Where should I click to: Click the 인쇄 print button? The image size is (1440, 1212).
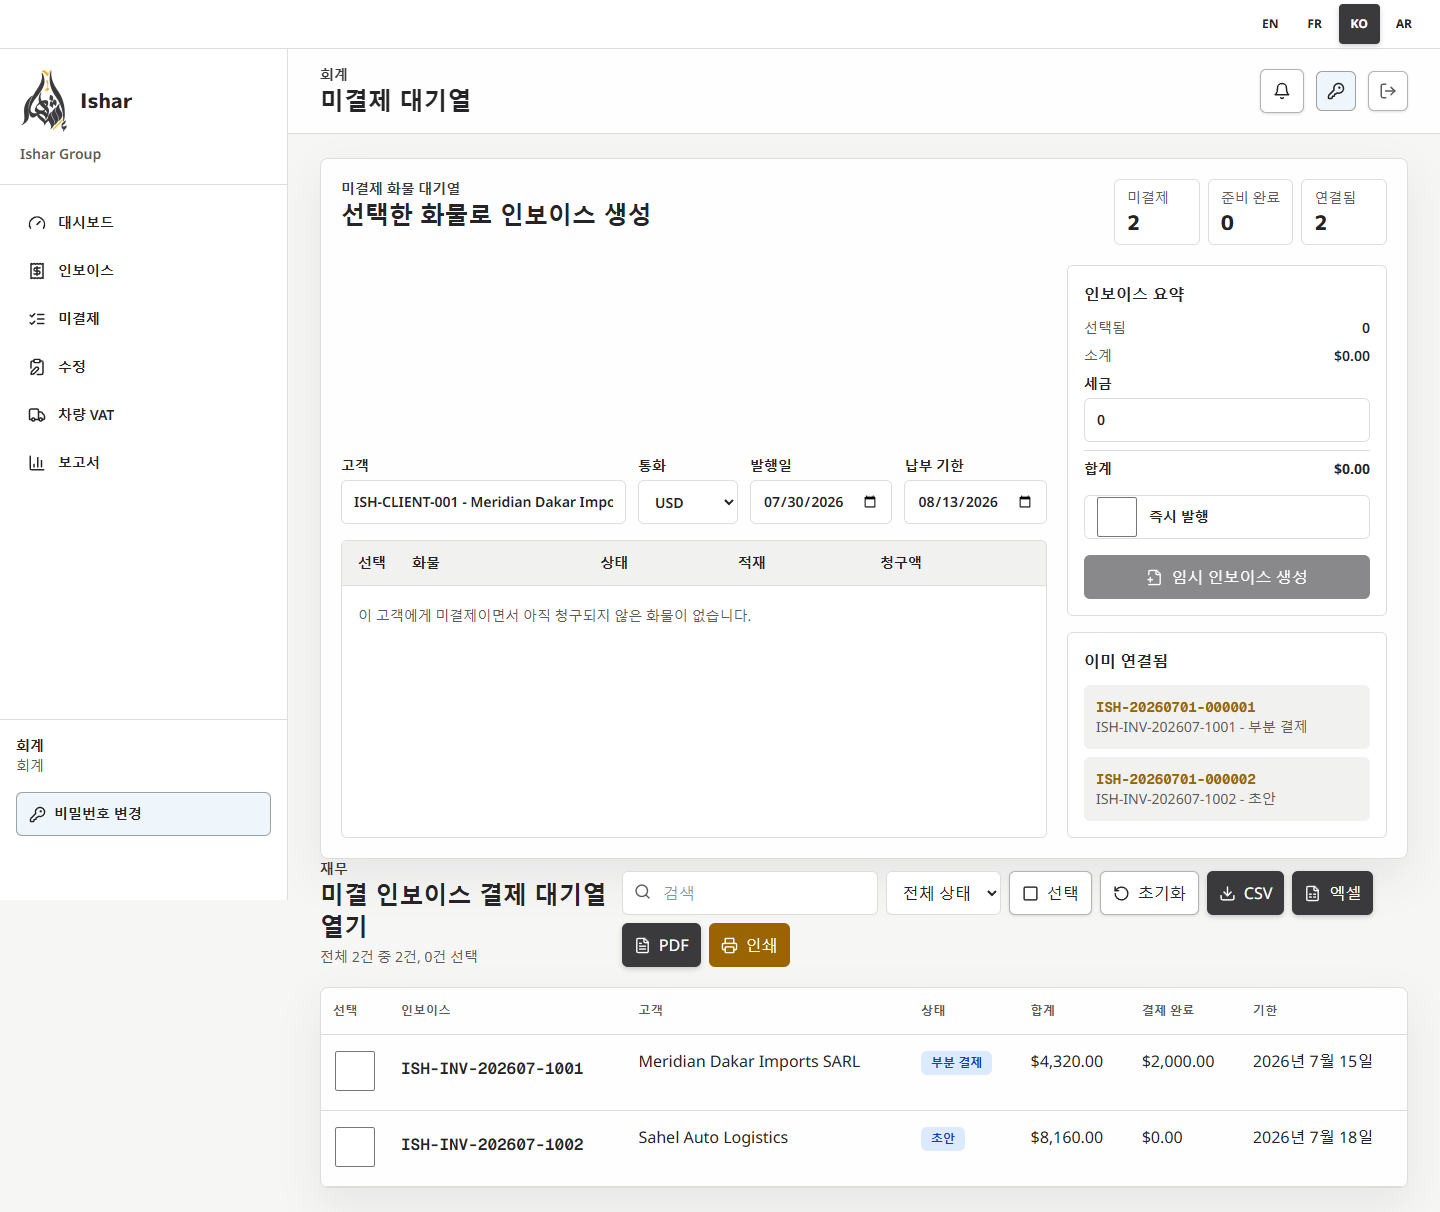pyautogui.click(x=749, y=945)
